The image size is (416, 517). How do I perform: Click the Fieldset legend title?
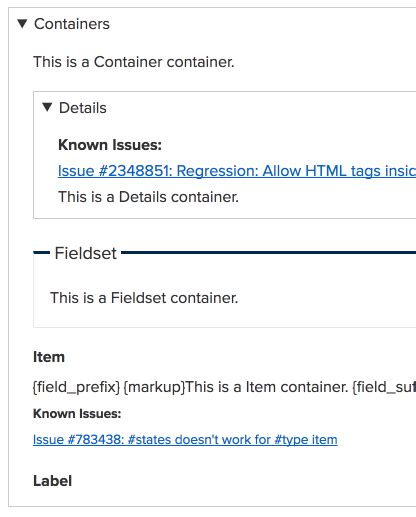86,253
